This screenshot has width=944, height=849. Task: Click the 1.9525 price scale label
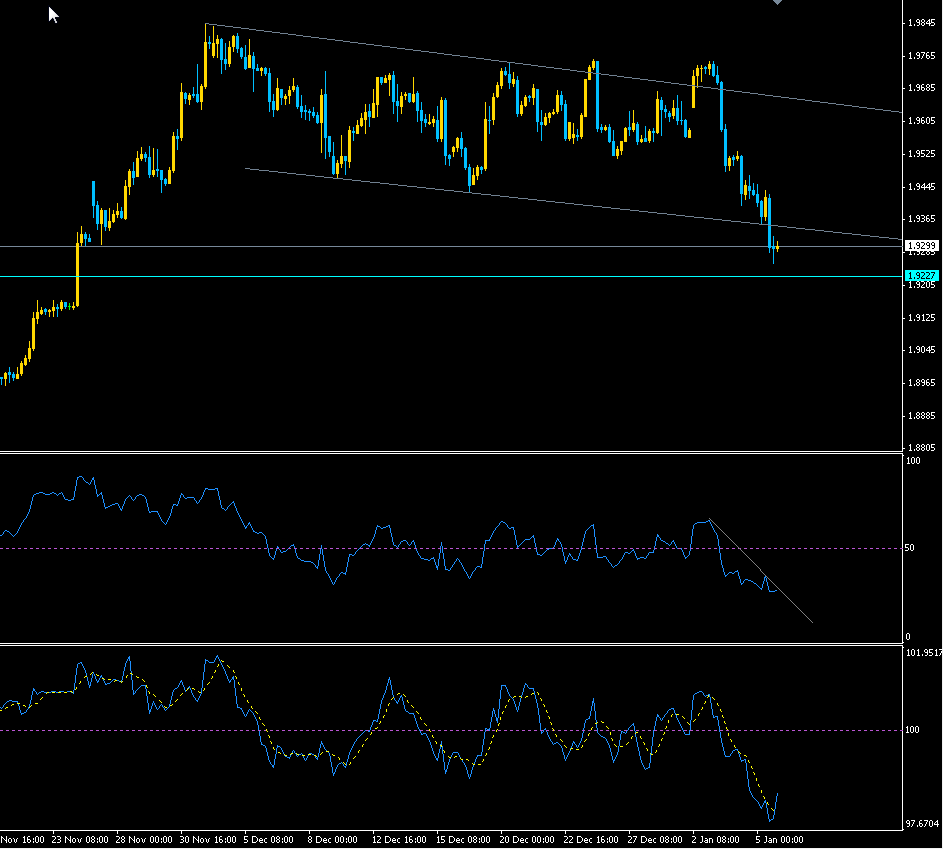click(921, 154)
